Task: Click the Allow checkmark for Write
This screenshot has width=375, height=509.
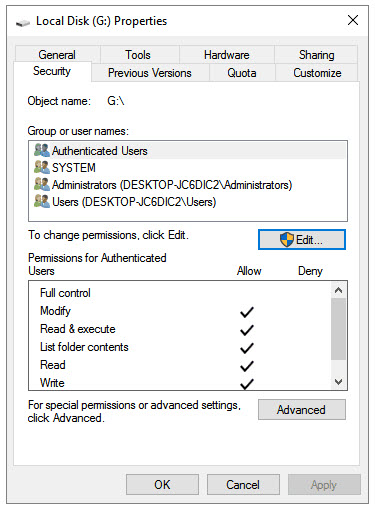Action: [247, 384]
